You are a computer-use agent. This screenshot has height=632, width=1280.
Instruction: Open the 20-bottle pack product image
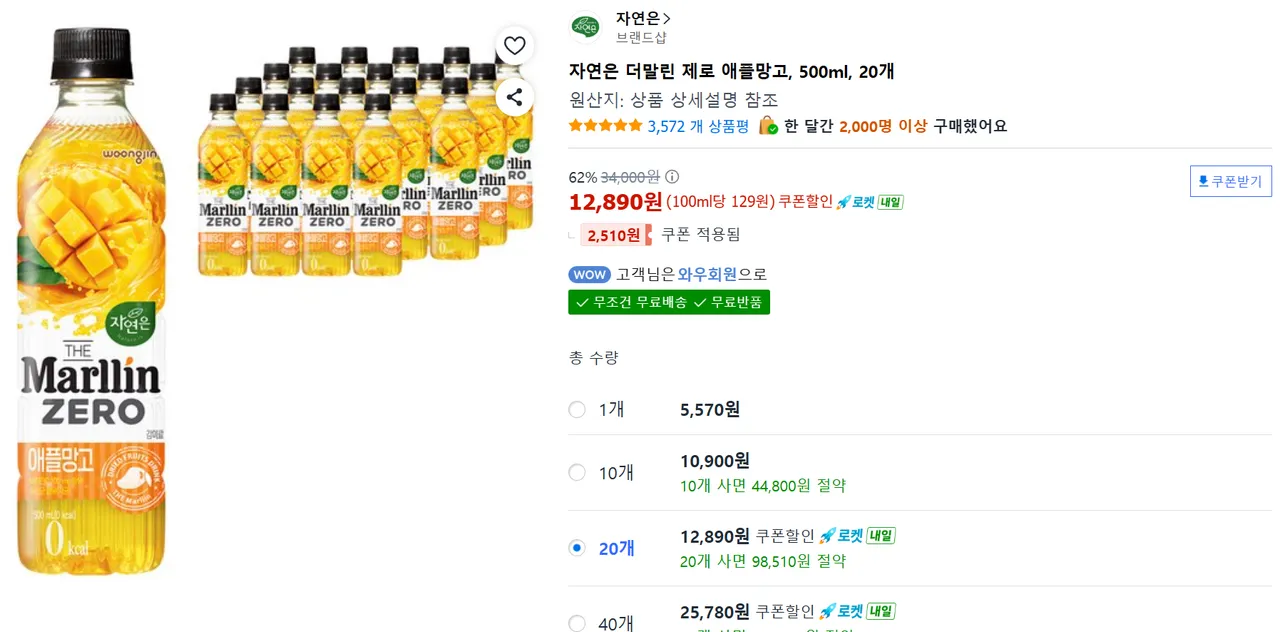point(365,160)
